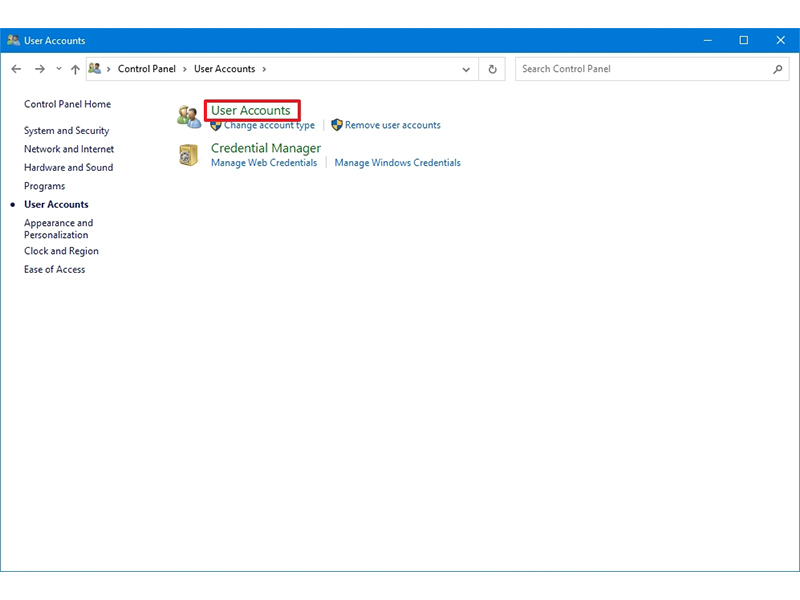800x600 pixels.
Task: Click the User Accounts people icon
Action: tap(189, 117)
